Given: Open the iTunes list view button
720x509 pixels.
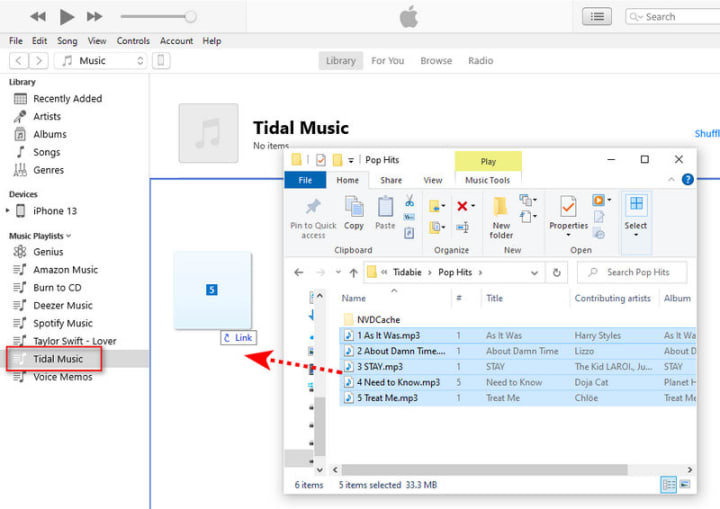Looking at the screenshot, I should (x=597, y=17).
